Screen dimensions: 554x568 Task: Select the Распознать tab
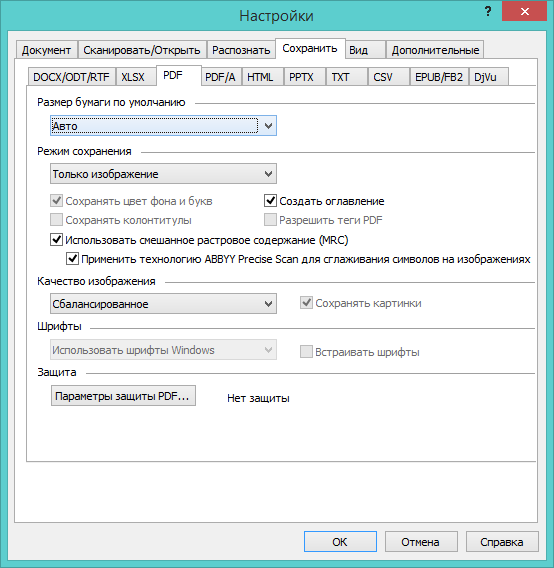click(241, 50)
